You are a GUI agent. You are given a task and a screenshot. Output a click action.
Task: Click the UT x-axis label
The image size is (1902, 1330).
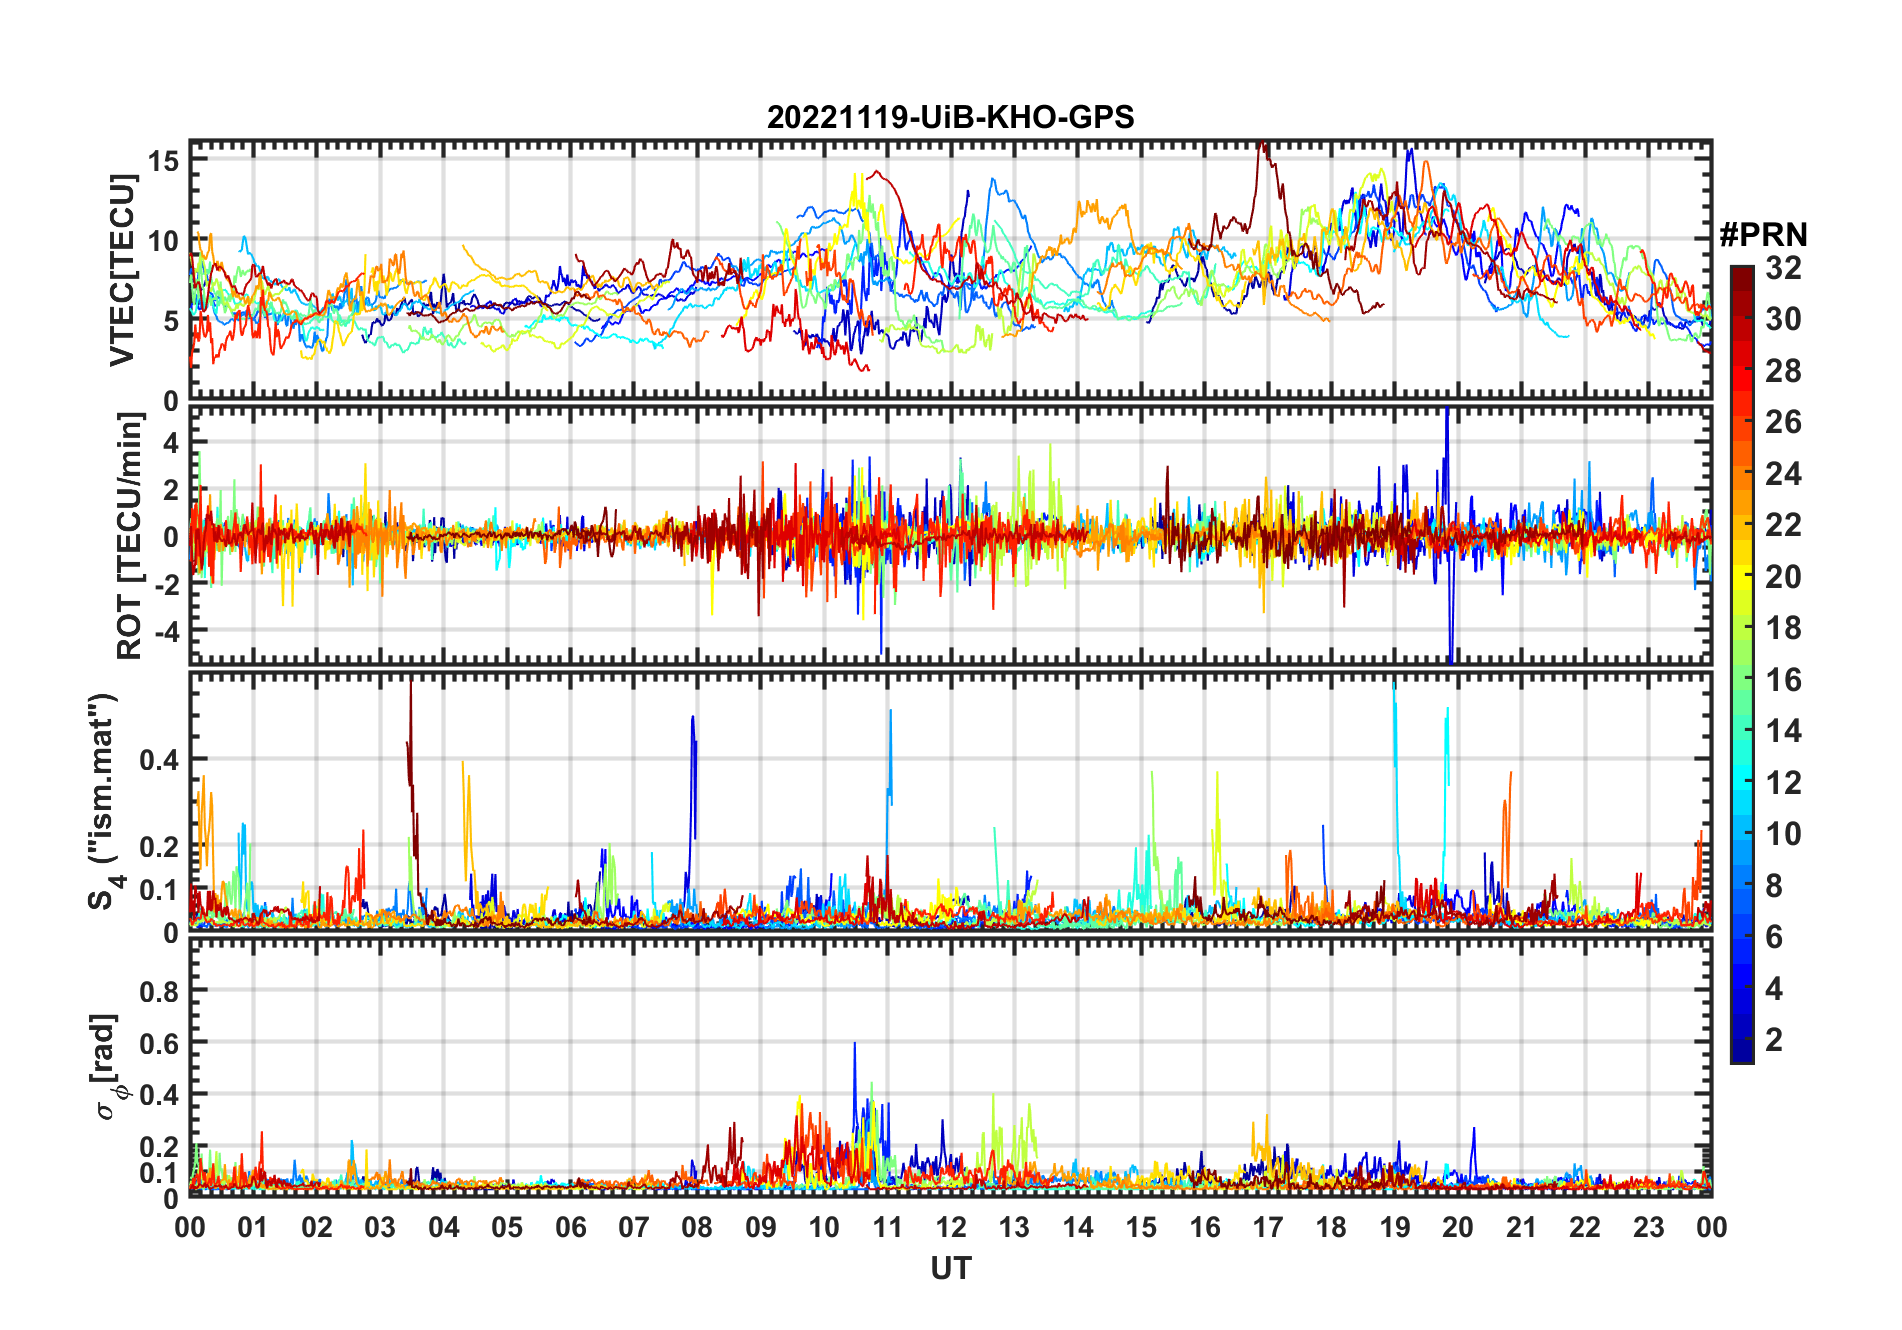(950, 1268)
